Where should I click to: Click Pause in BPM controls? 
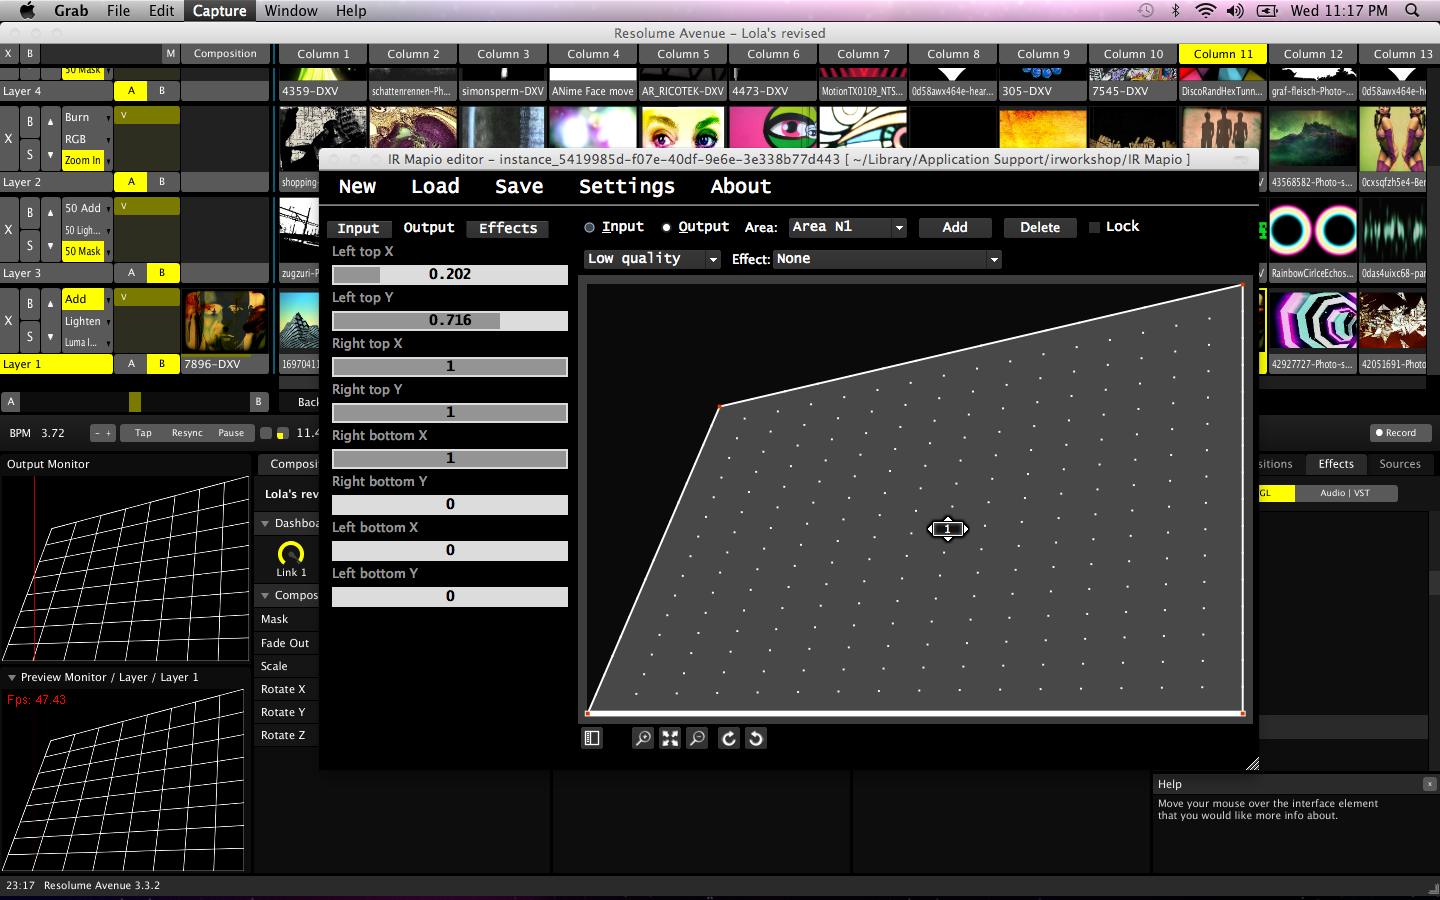tap(231, 433)
